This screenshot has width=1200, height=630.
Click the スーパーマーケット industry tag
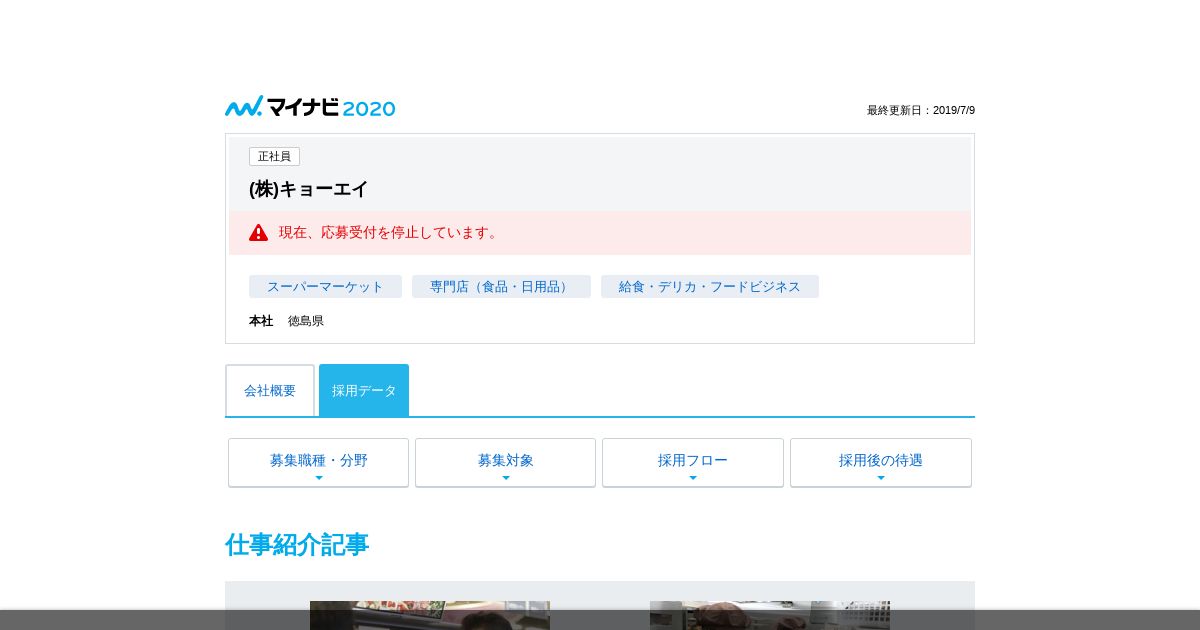click(x=325, y=287)
